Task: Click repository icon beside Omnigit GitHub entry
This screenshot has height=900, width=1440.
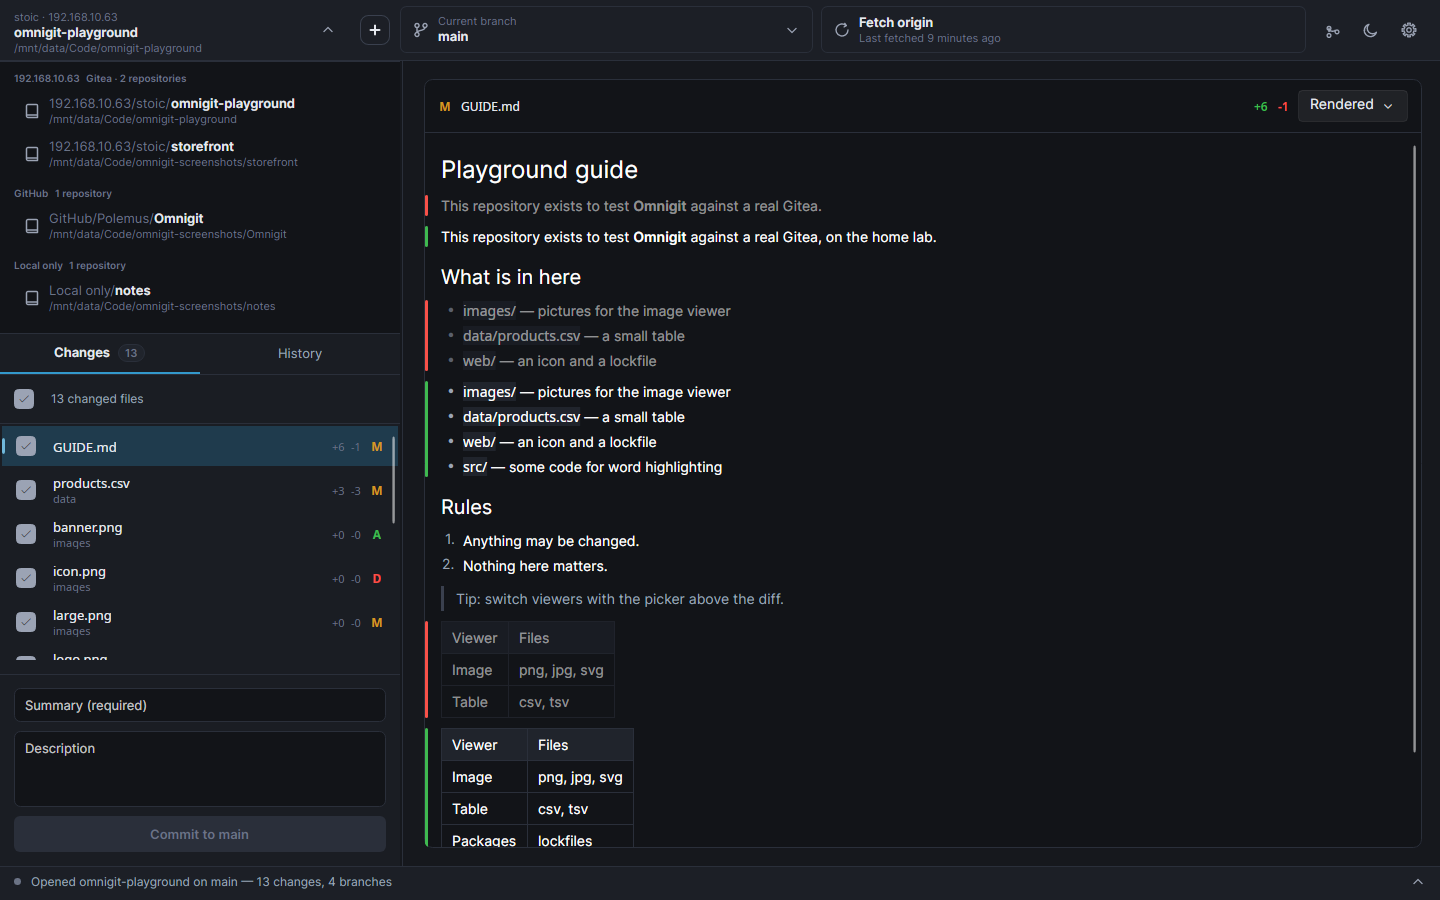Action: (32, 226)
